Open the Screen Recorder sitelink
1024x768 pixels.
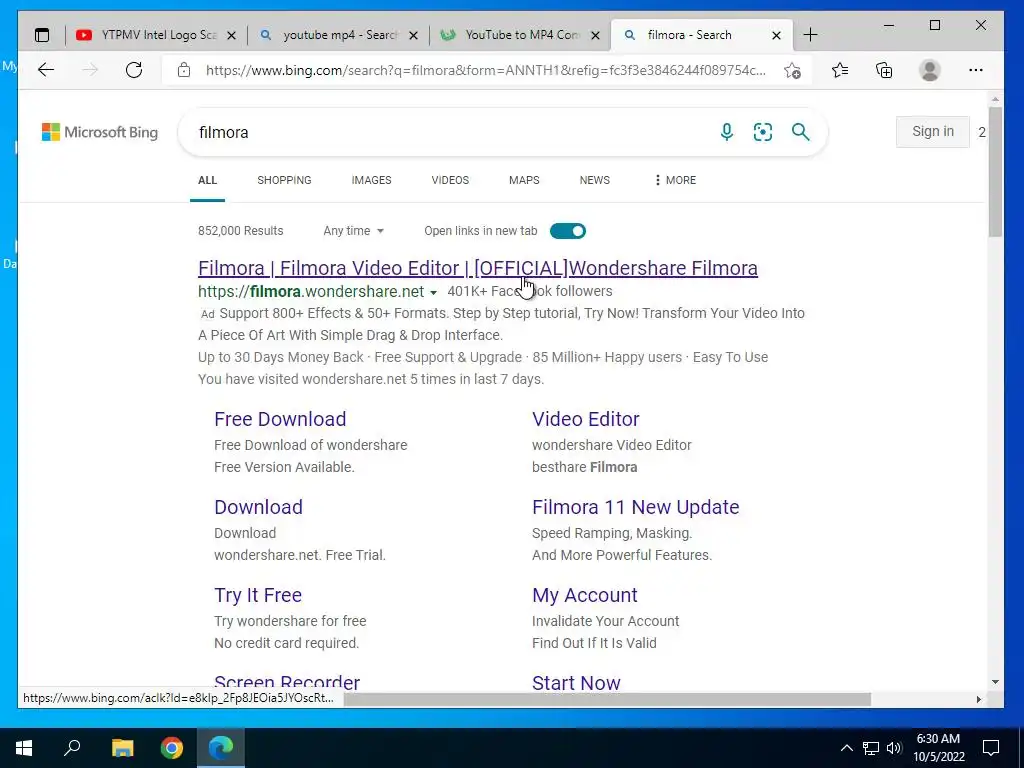[x=287, y=682]
